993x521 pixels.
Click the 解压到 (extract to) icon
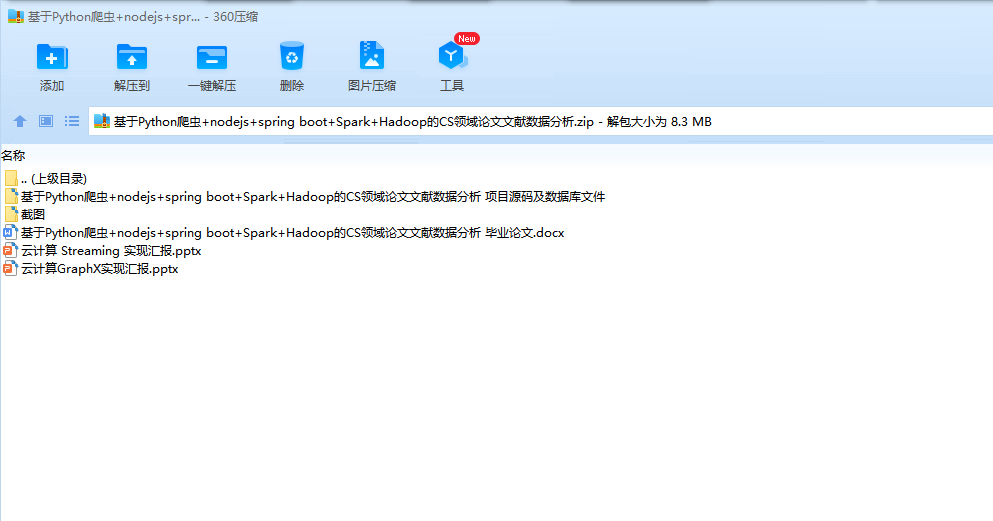[x=132, y=58]
